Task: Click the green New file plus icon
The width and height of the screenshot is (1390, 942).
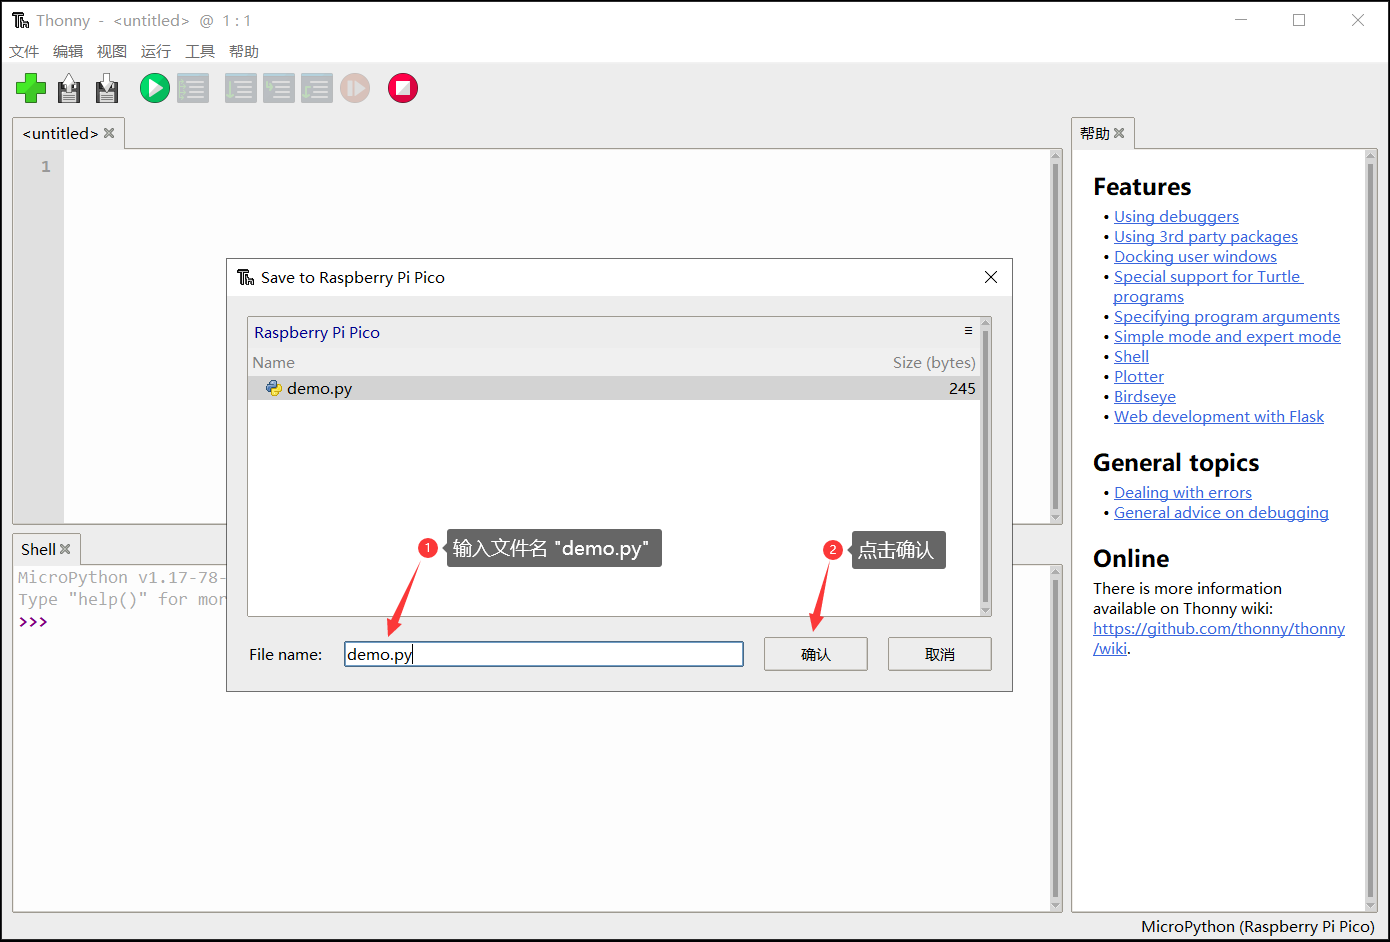Action: click(x=31, y=88)
